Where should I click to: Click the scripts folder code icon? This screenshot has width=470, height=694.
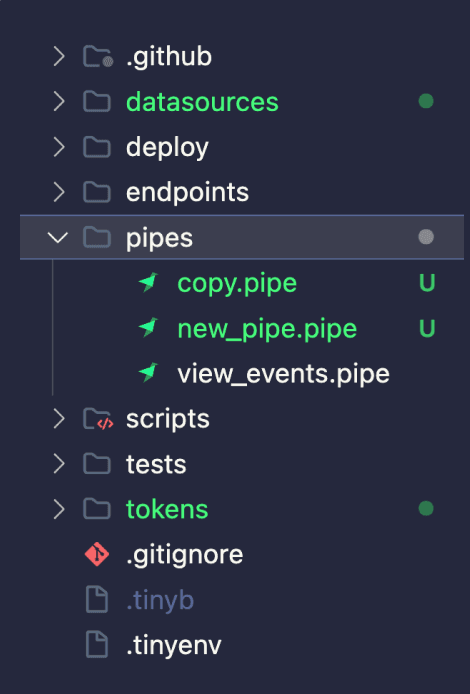click(x=98, y=419)
